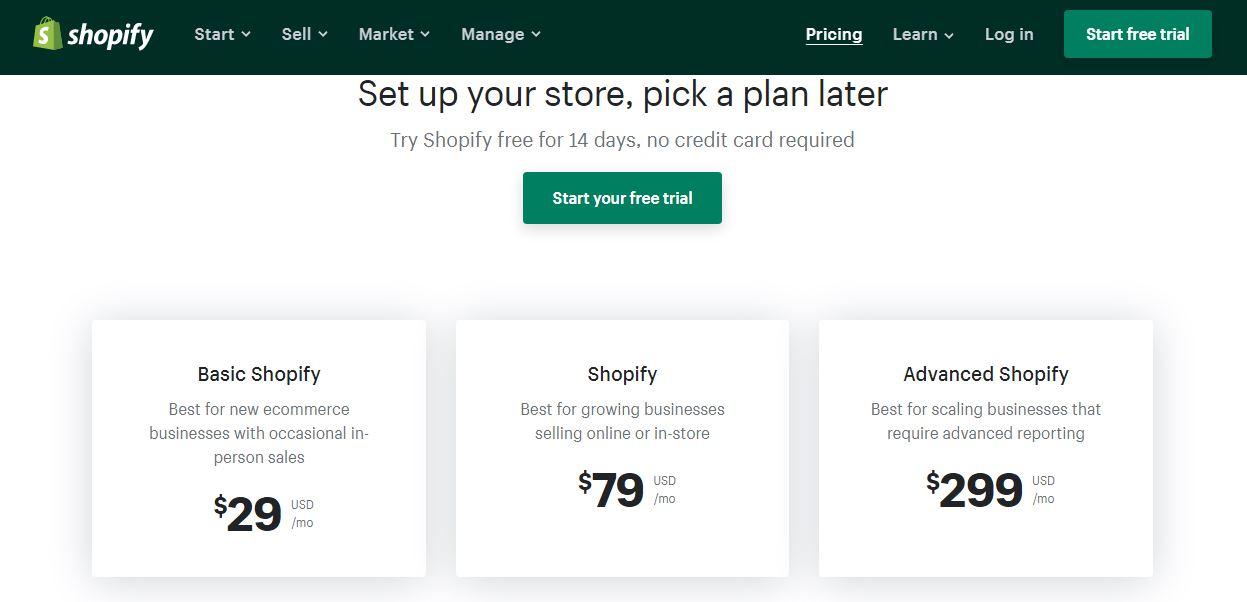Select the Advanced Shopify plan card

click(x=986, y=448)
